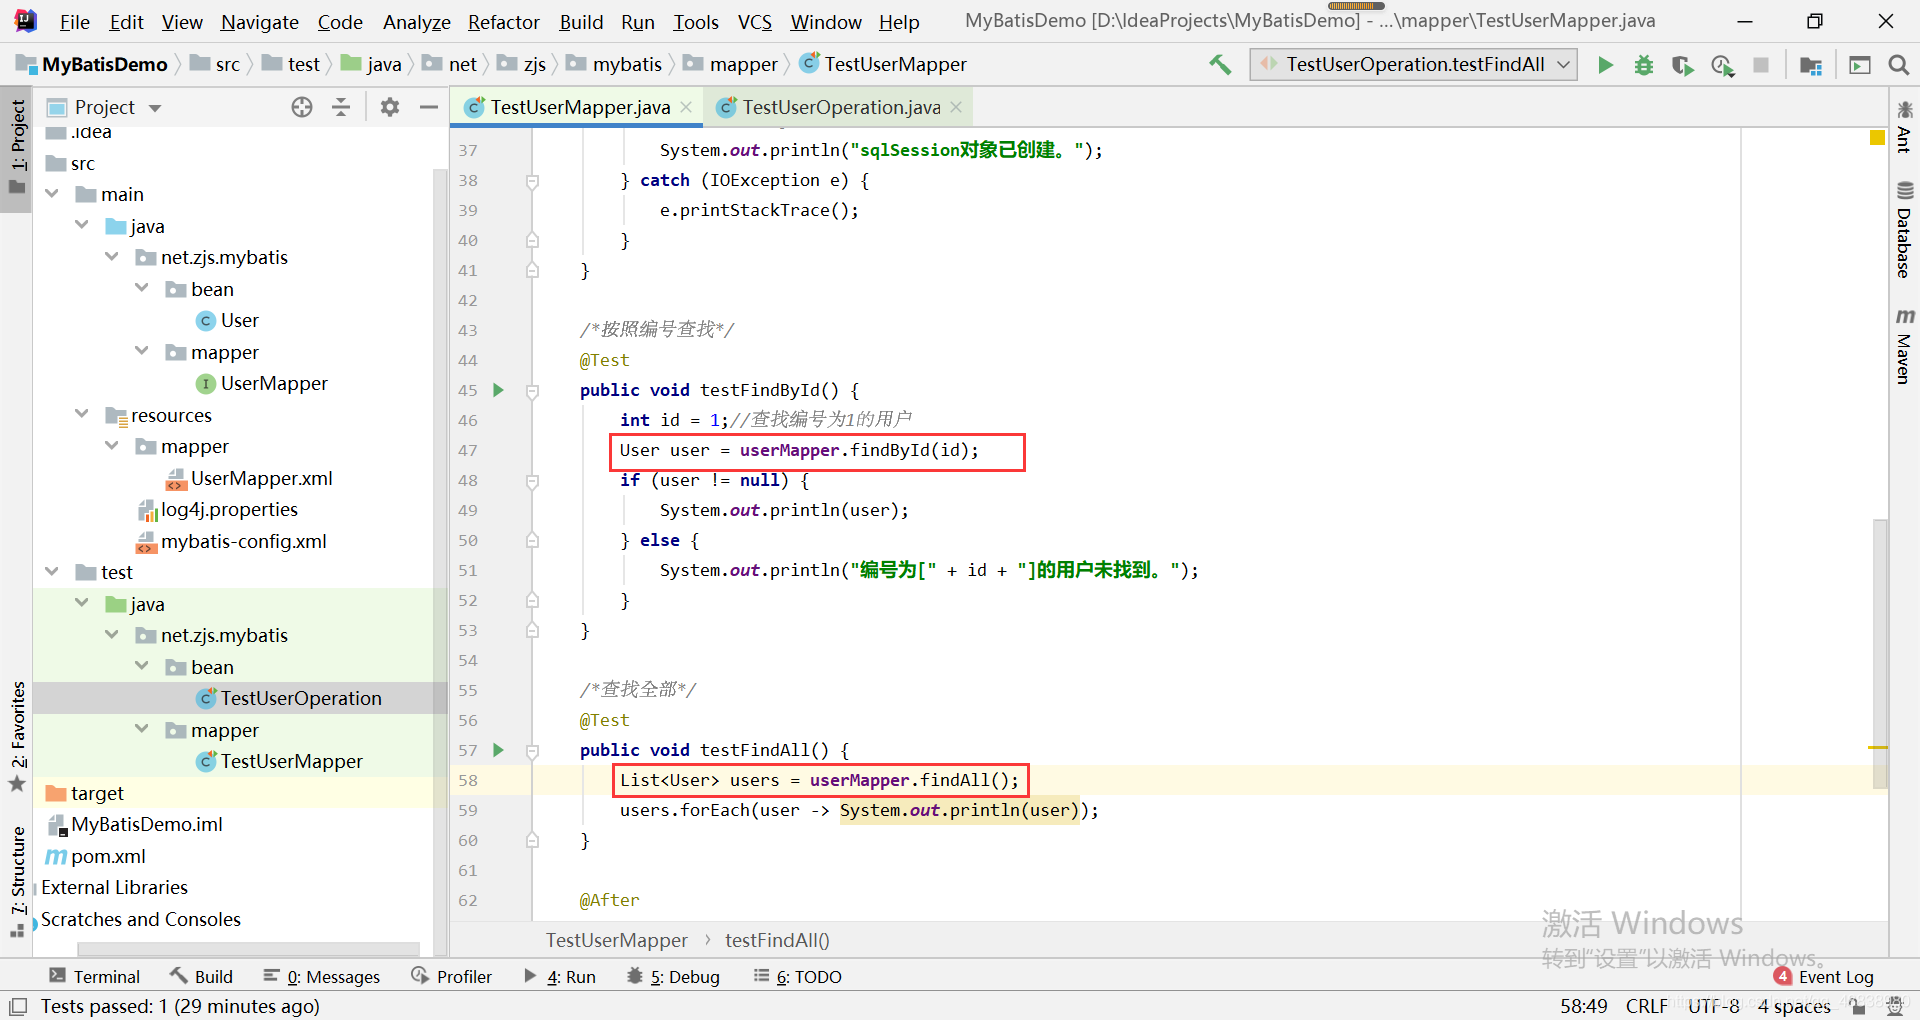Open the 4: Run tool window
The height and width of the screenshot is (1020, 1920).
click(560, 976)
